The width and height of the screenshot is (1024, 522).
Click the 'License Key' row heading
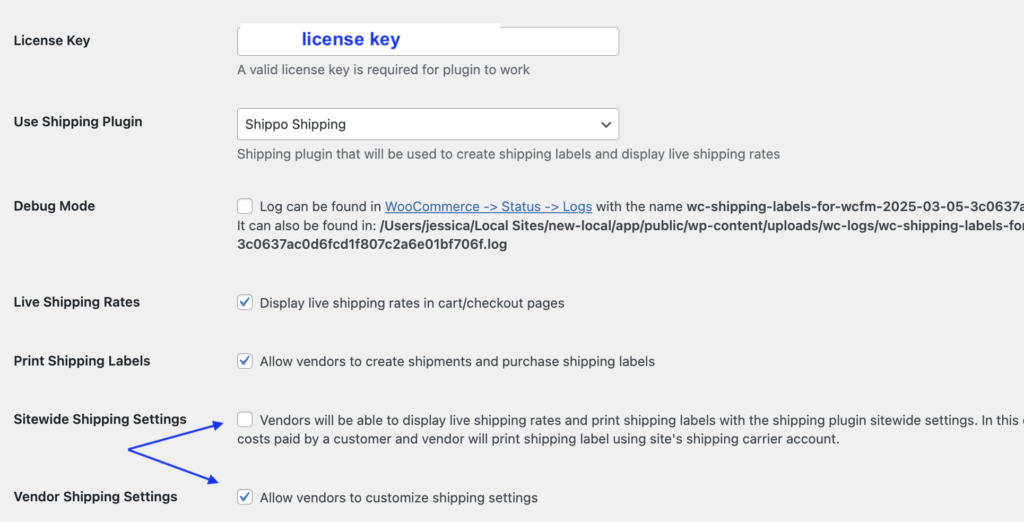pyautogui.click(x=51, y=41)
